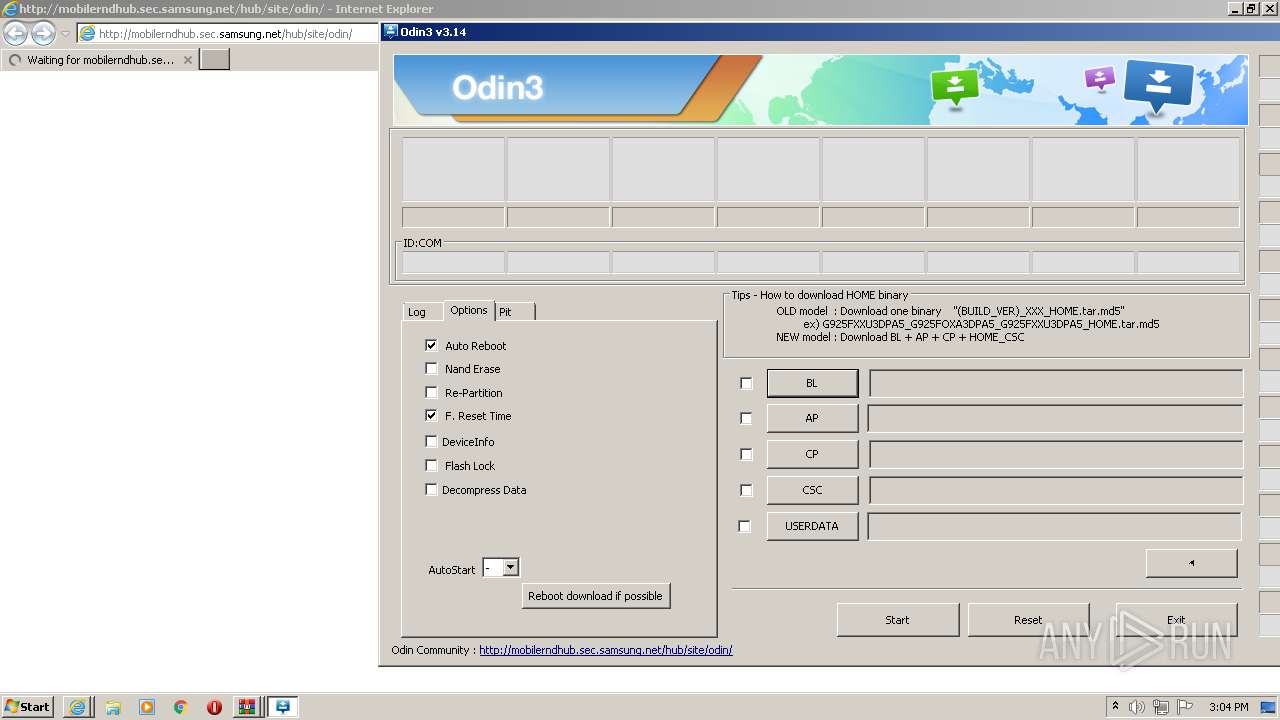
Task: Click the AP file button
Action: pos(812,418)
